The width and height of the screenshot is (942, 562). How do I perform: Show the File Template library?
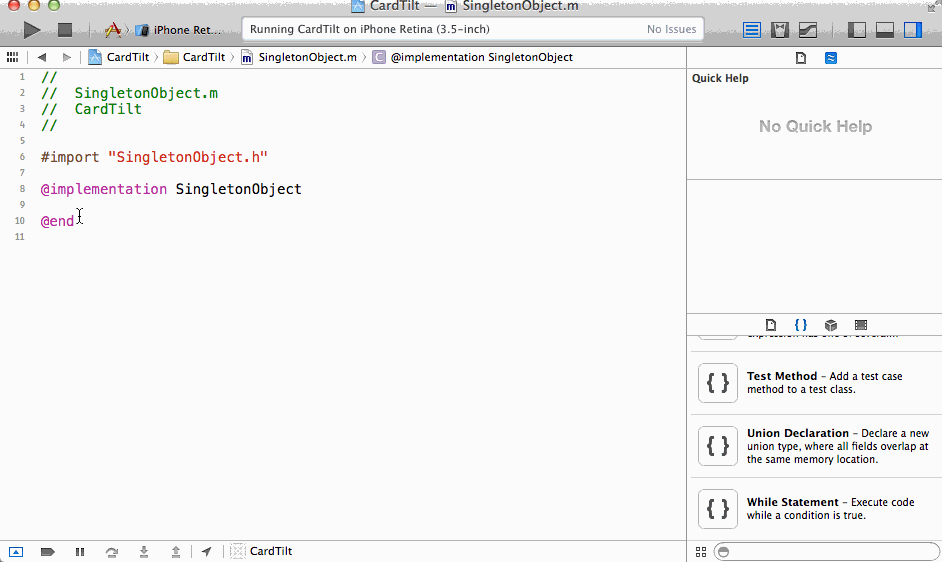point(771,325)
